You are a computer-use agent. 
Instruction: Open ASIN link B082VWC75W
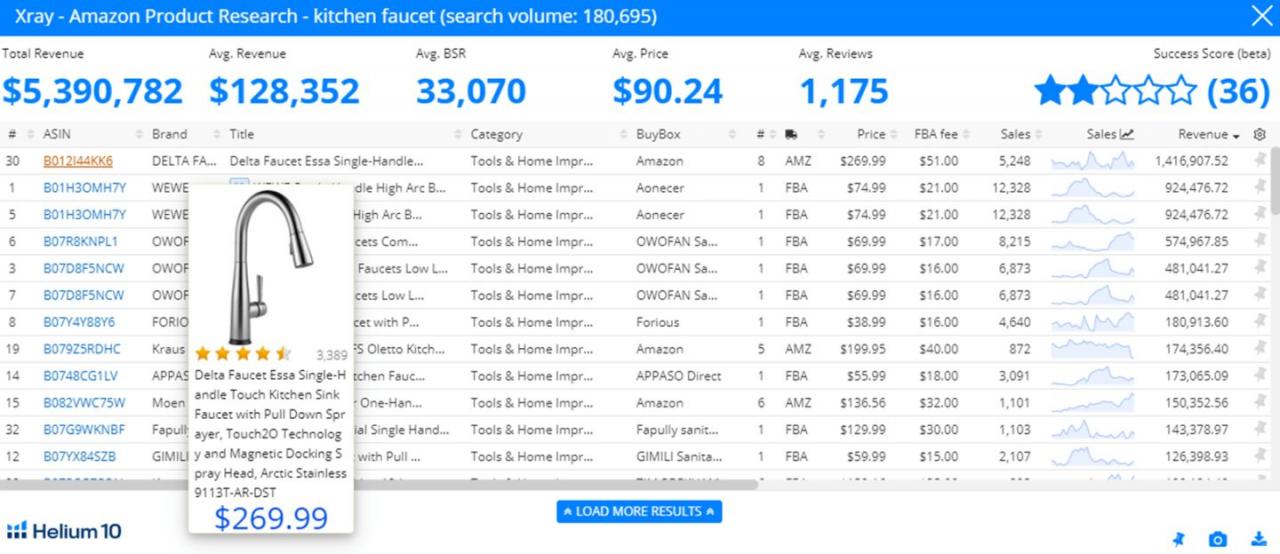(x=84, y=402)
